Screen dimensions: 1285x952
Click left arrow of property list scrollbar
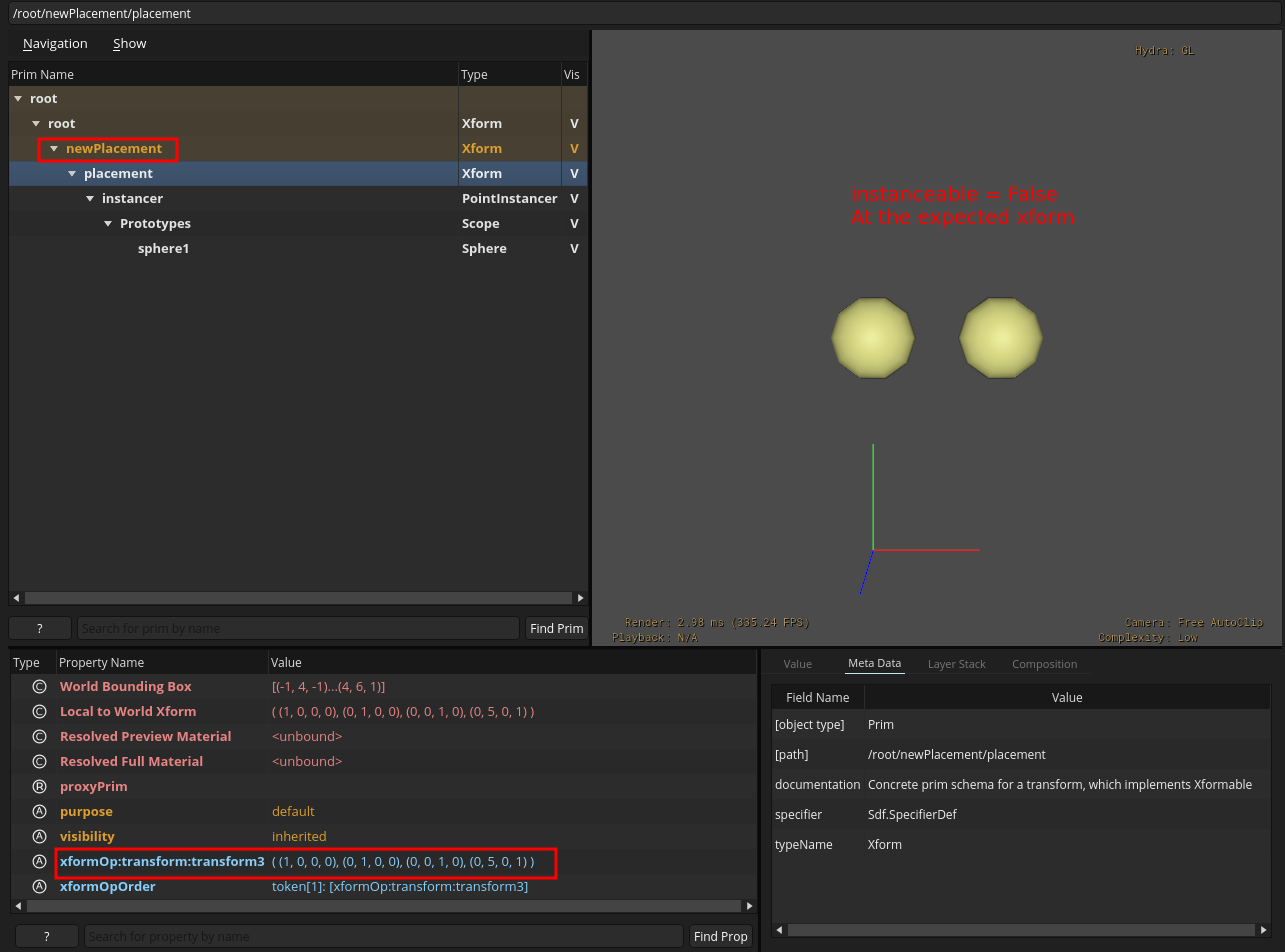(x=17, y=906)
